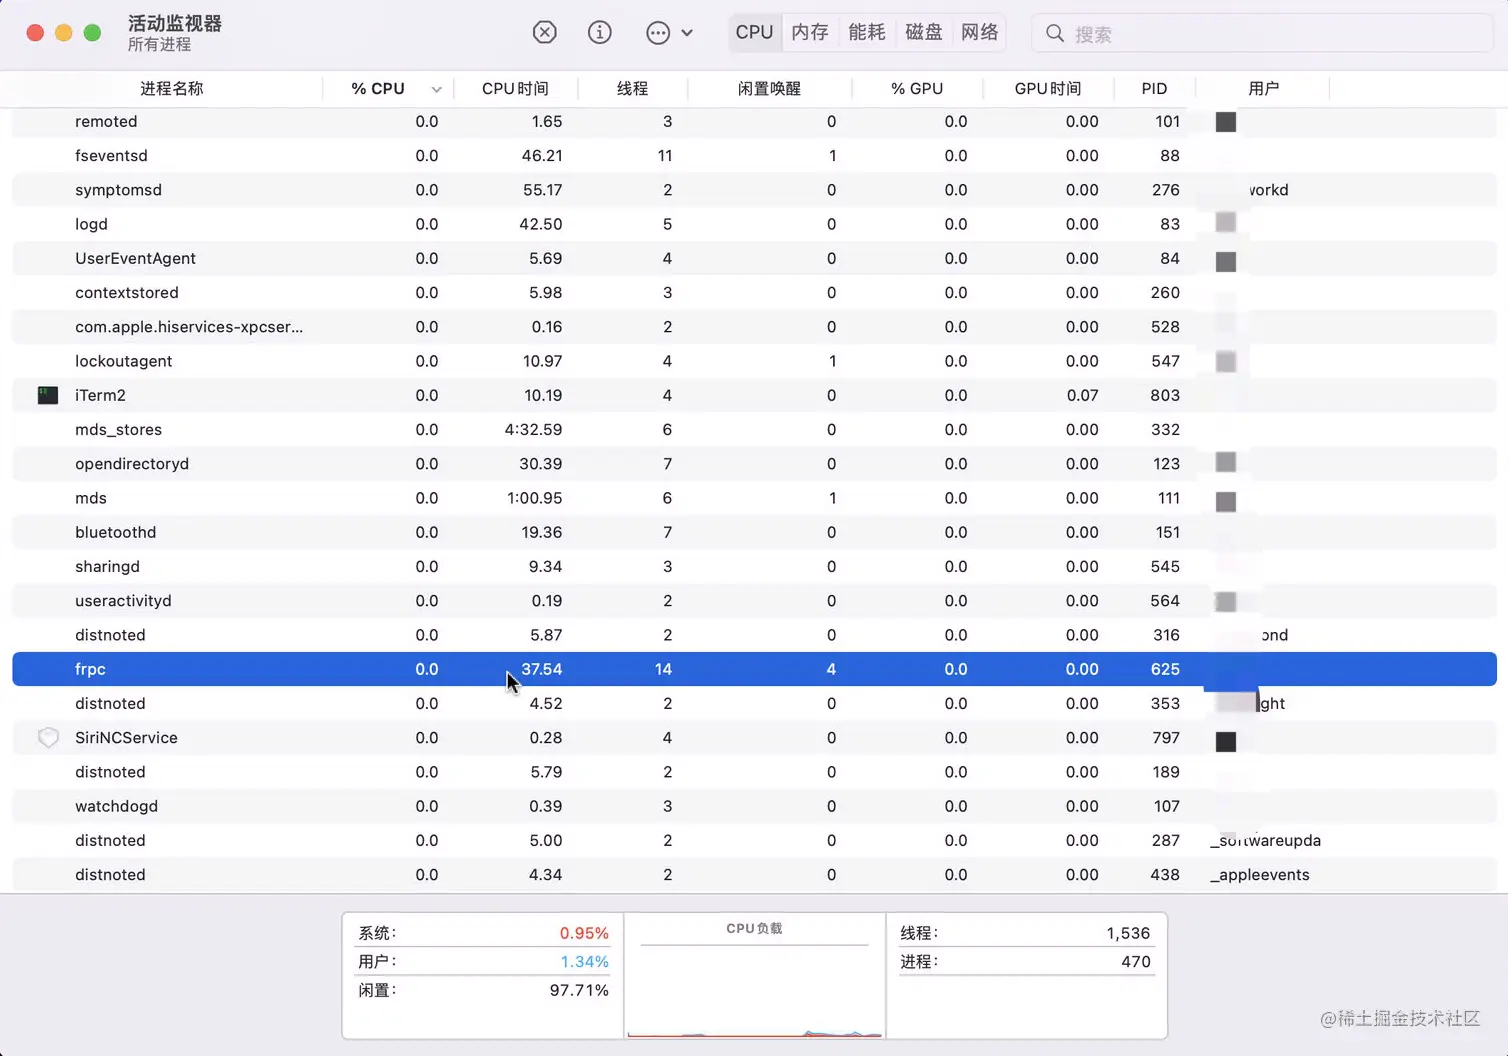Select the highlighted frpc process row
1508x1056 pixels.
754,669
